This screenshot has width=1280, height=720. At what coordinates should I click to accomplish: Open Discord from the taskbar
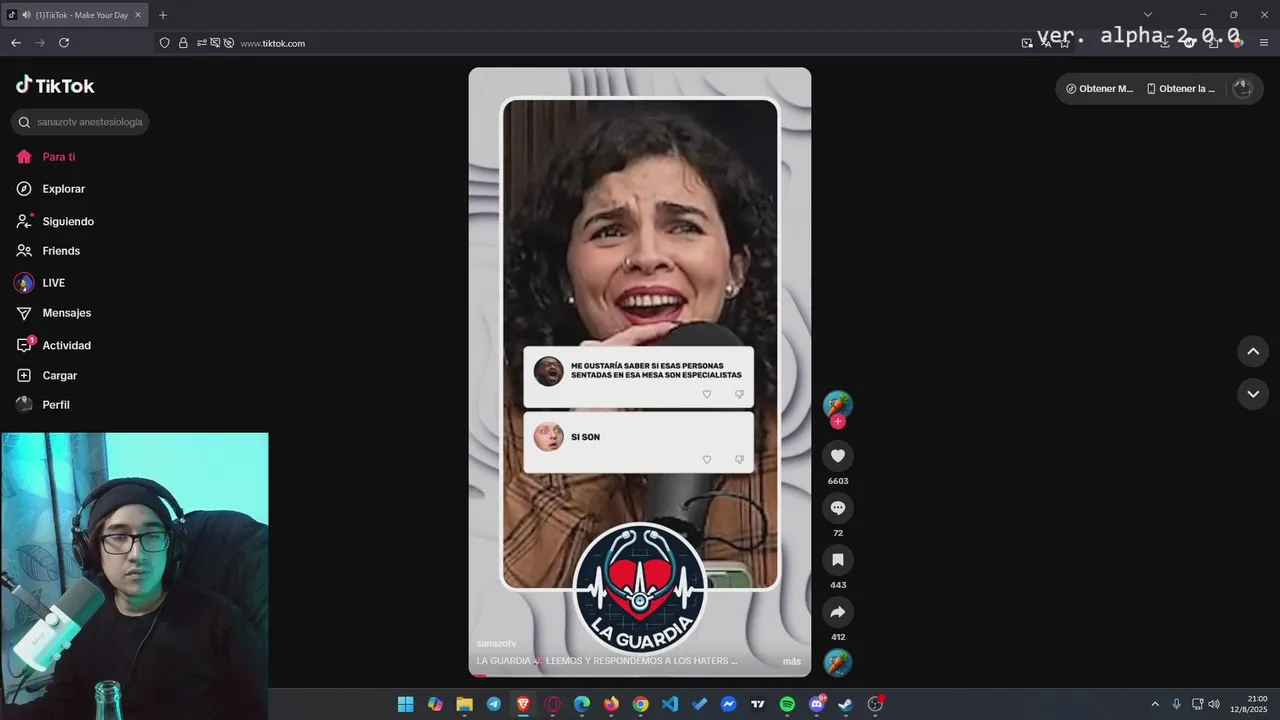(817, 704)
